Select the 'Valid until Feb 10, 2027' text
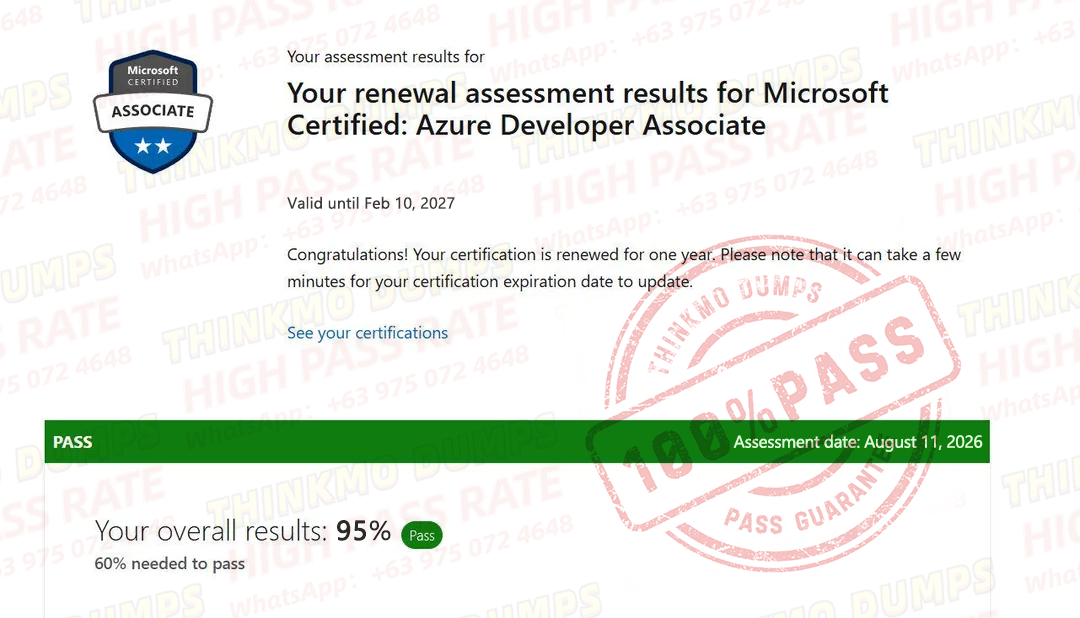The image size is (1080, 618). click(x=371, y=203)
